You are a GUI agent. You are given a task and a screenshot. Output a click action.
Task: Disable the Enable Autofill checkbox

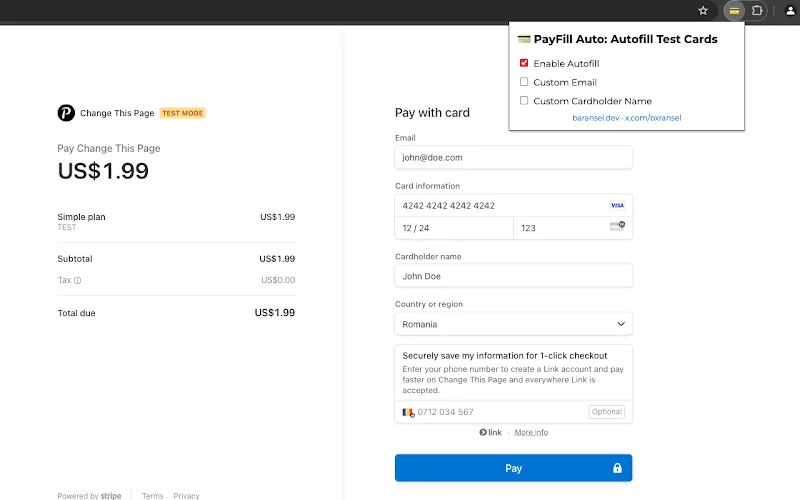524,63
